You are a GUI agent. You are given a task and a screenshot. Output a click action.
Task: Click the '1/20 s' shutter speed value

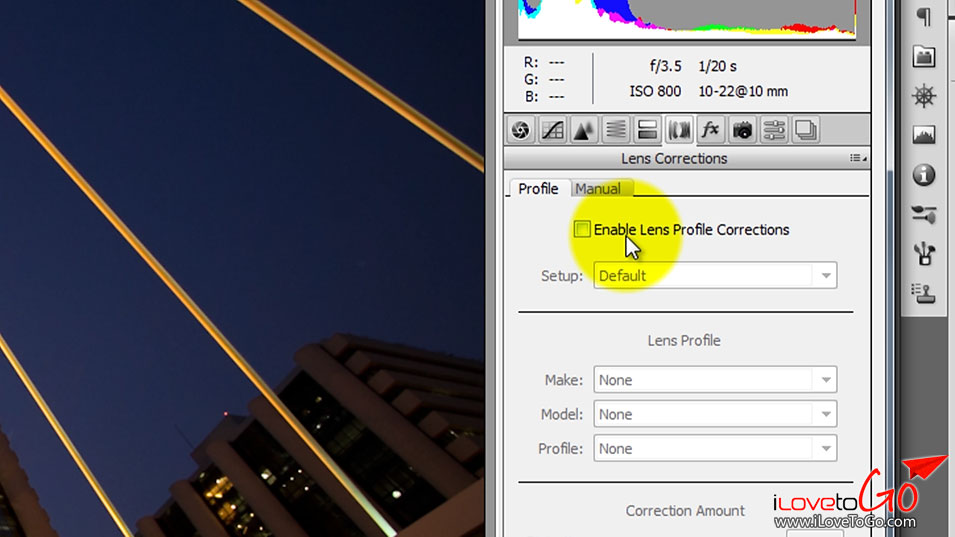point(717,66)
